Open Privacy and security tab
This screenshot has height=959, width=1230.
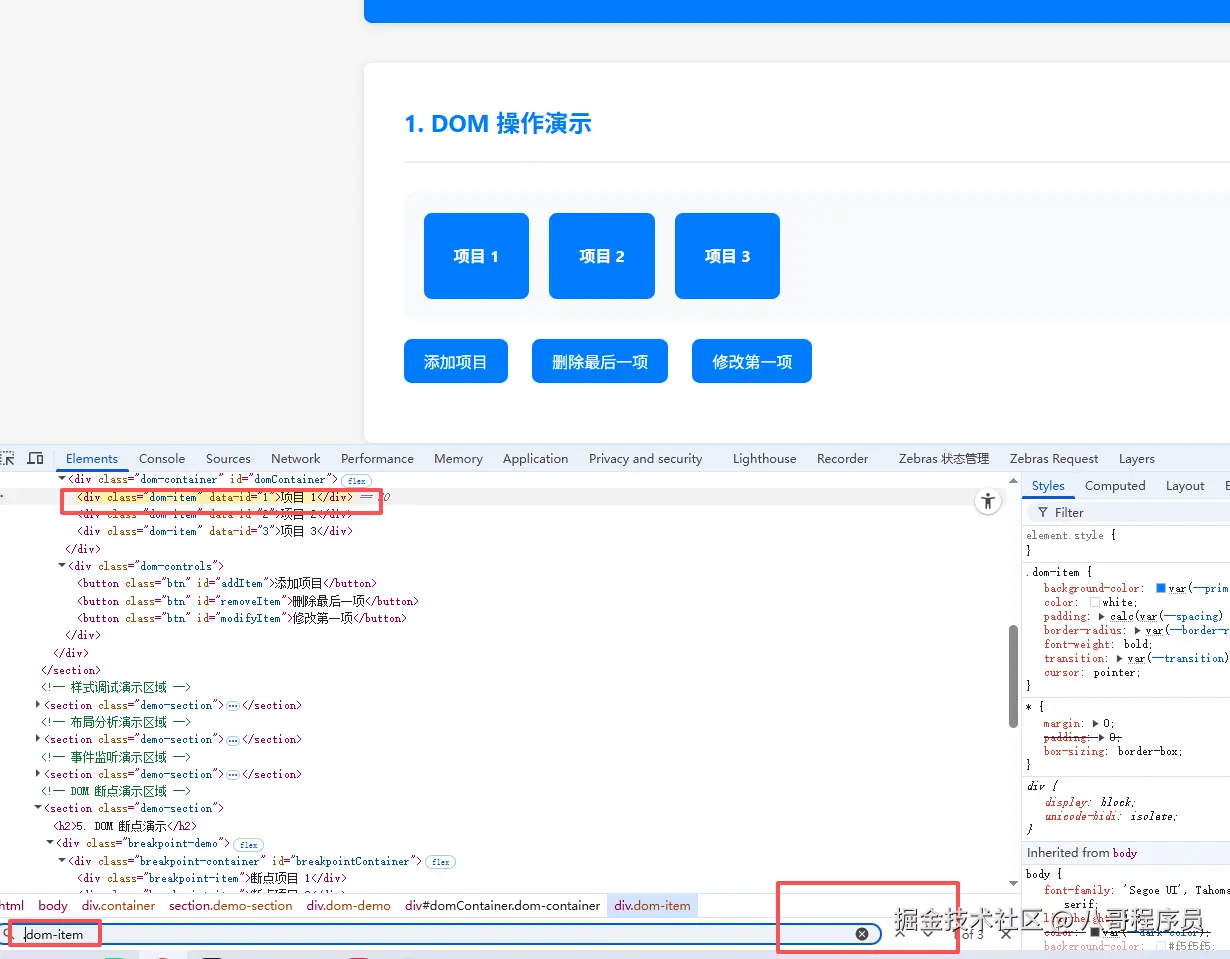tap(645, 458)
